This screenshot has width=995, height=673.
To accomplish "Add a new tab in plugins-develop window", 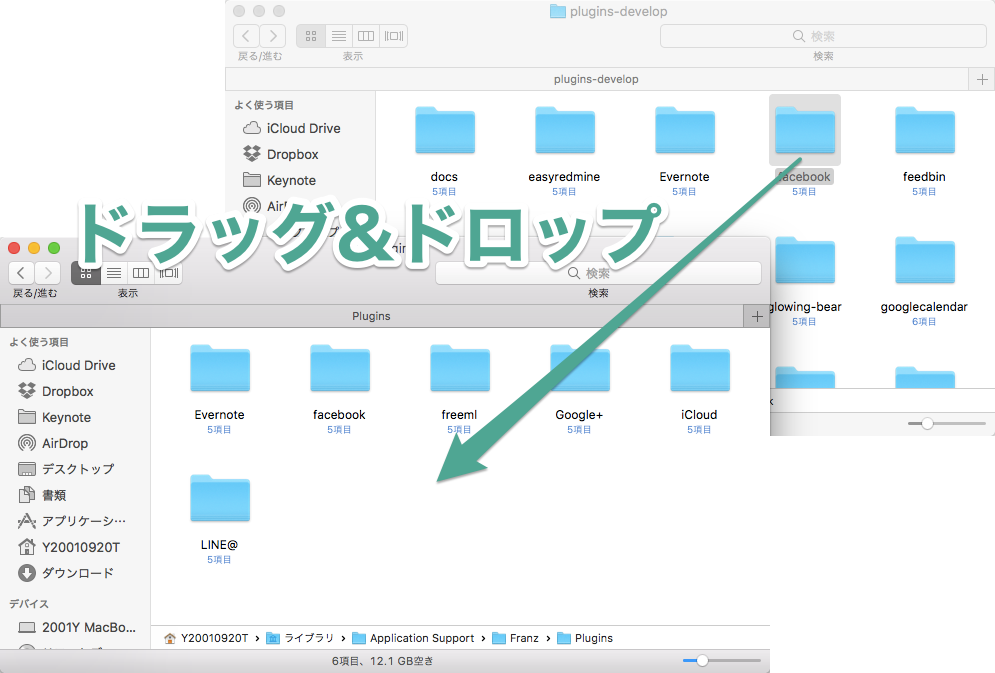I will pos(982,79).
